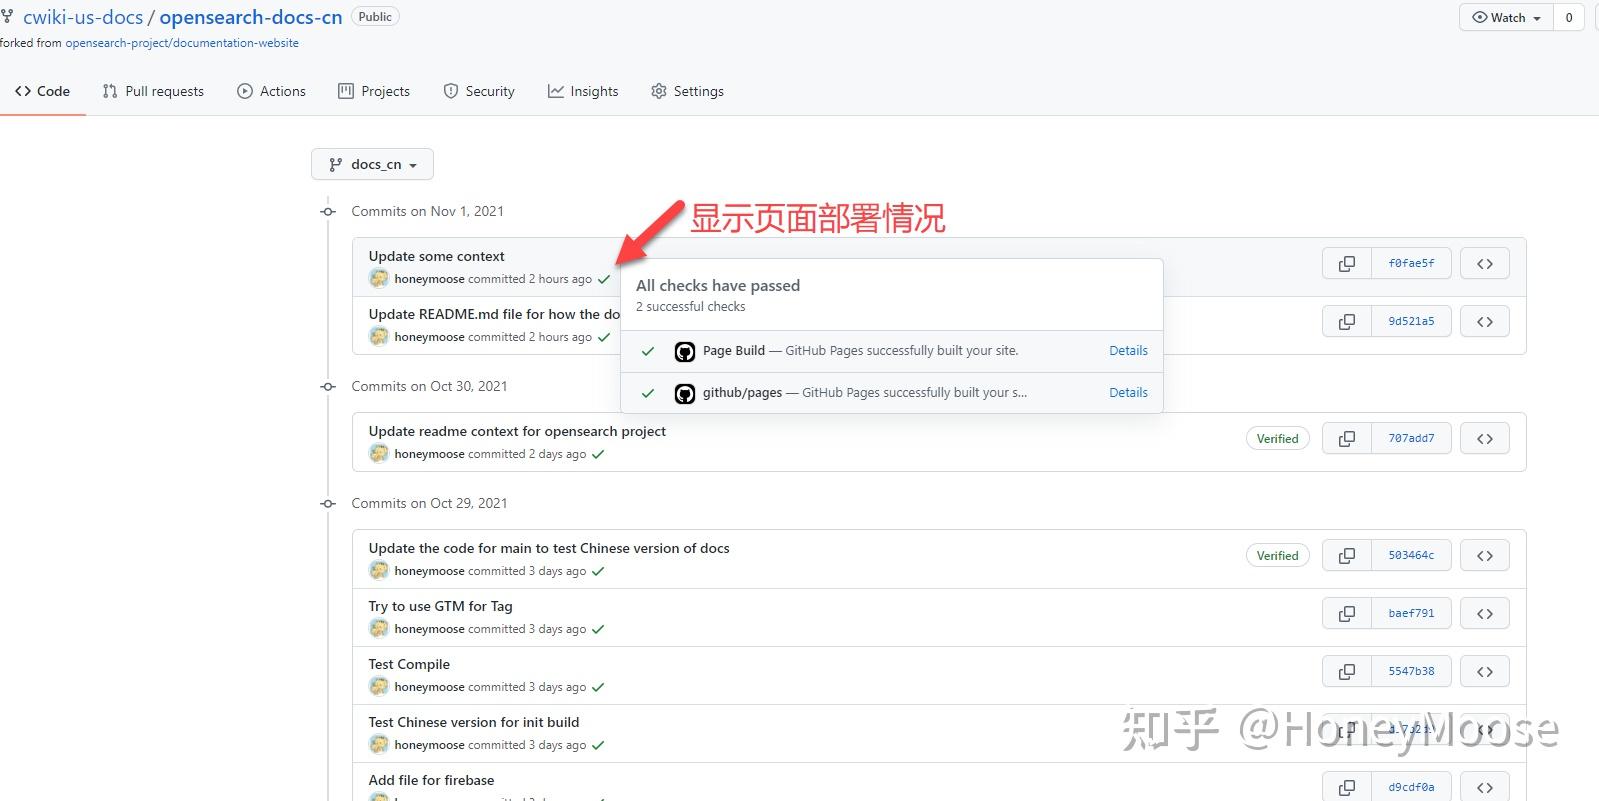This screenshot has height=801, width=1599.
Task: Browse repository at commit f0fae5f
Action: [x=1485, y=264]
